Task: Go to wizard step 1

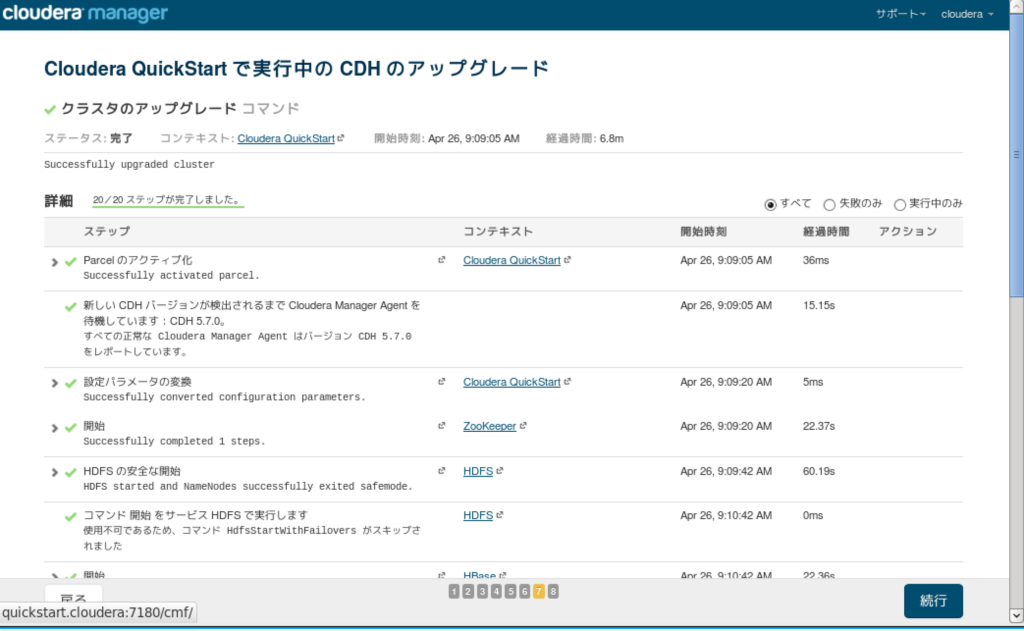Action: click(454, 592)
